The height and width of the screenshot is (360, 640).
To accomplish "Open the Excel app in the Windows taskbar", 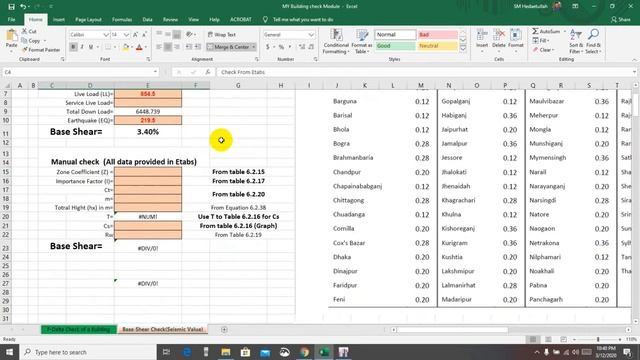I will tap(324, 352).
